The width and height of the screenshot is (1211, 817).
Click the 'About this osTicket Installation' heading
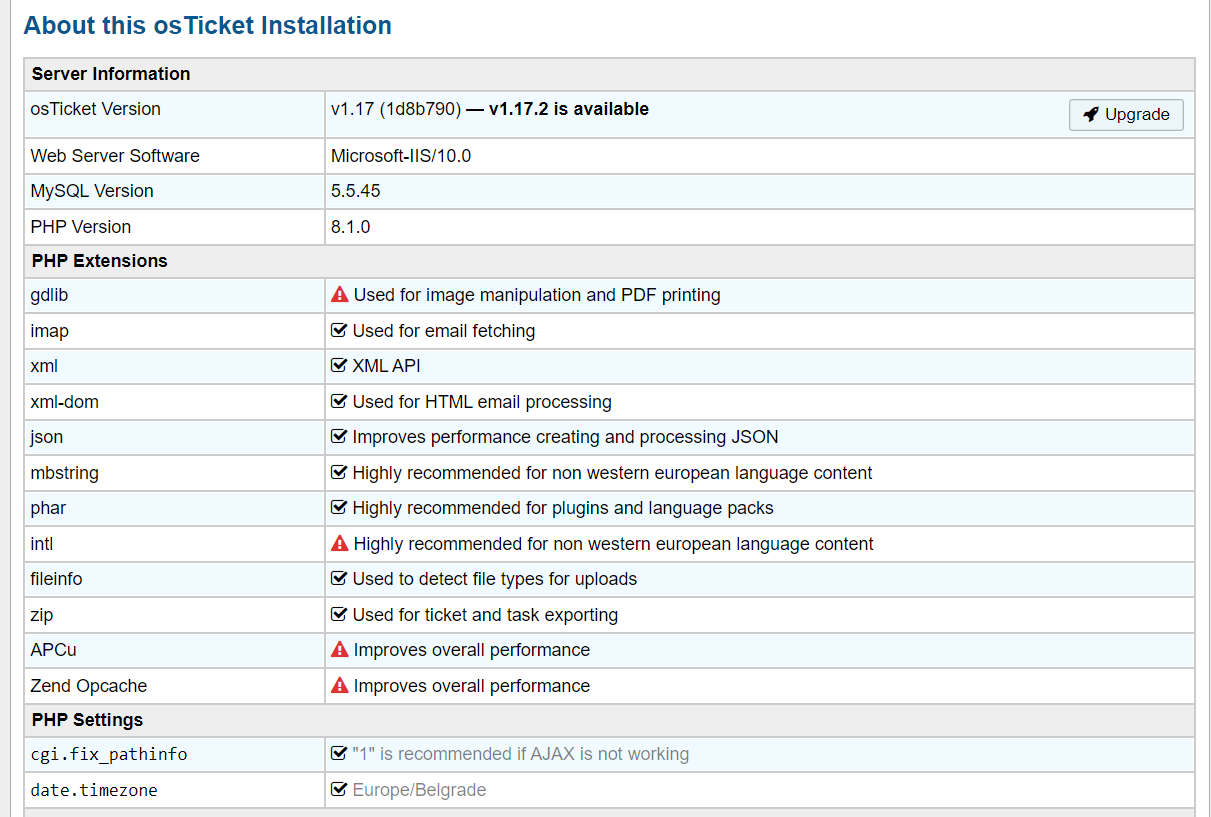207,25
